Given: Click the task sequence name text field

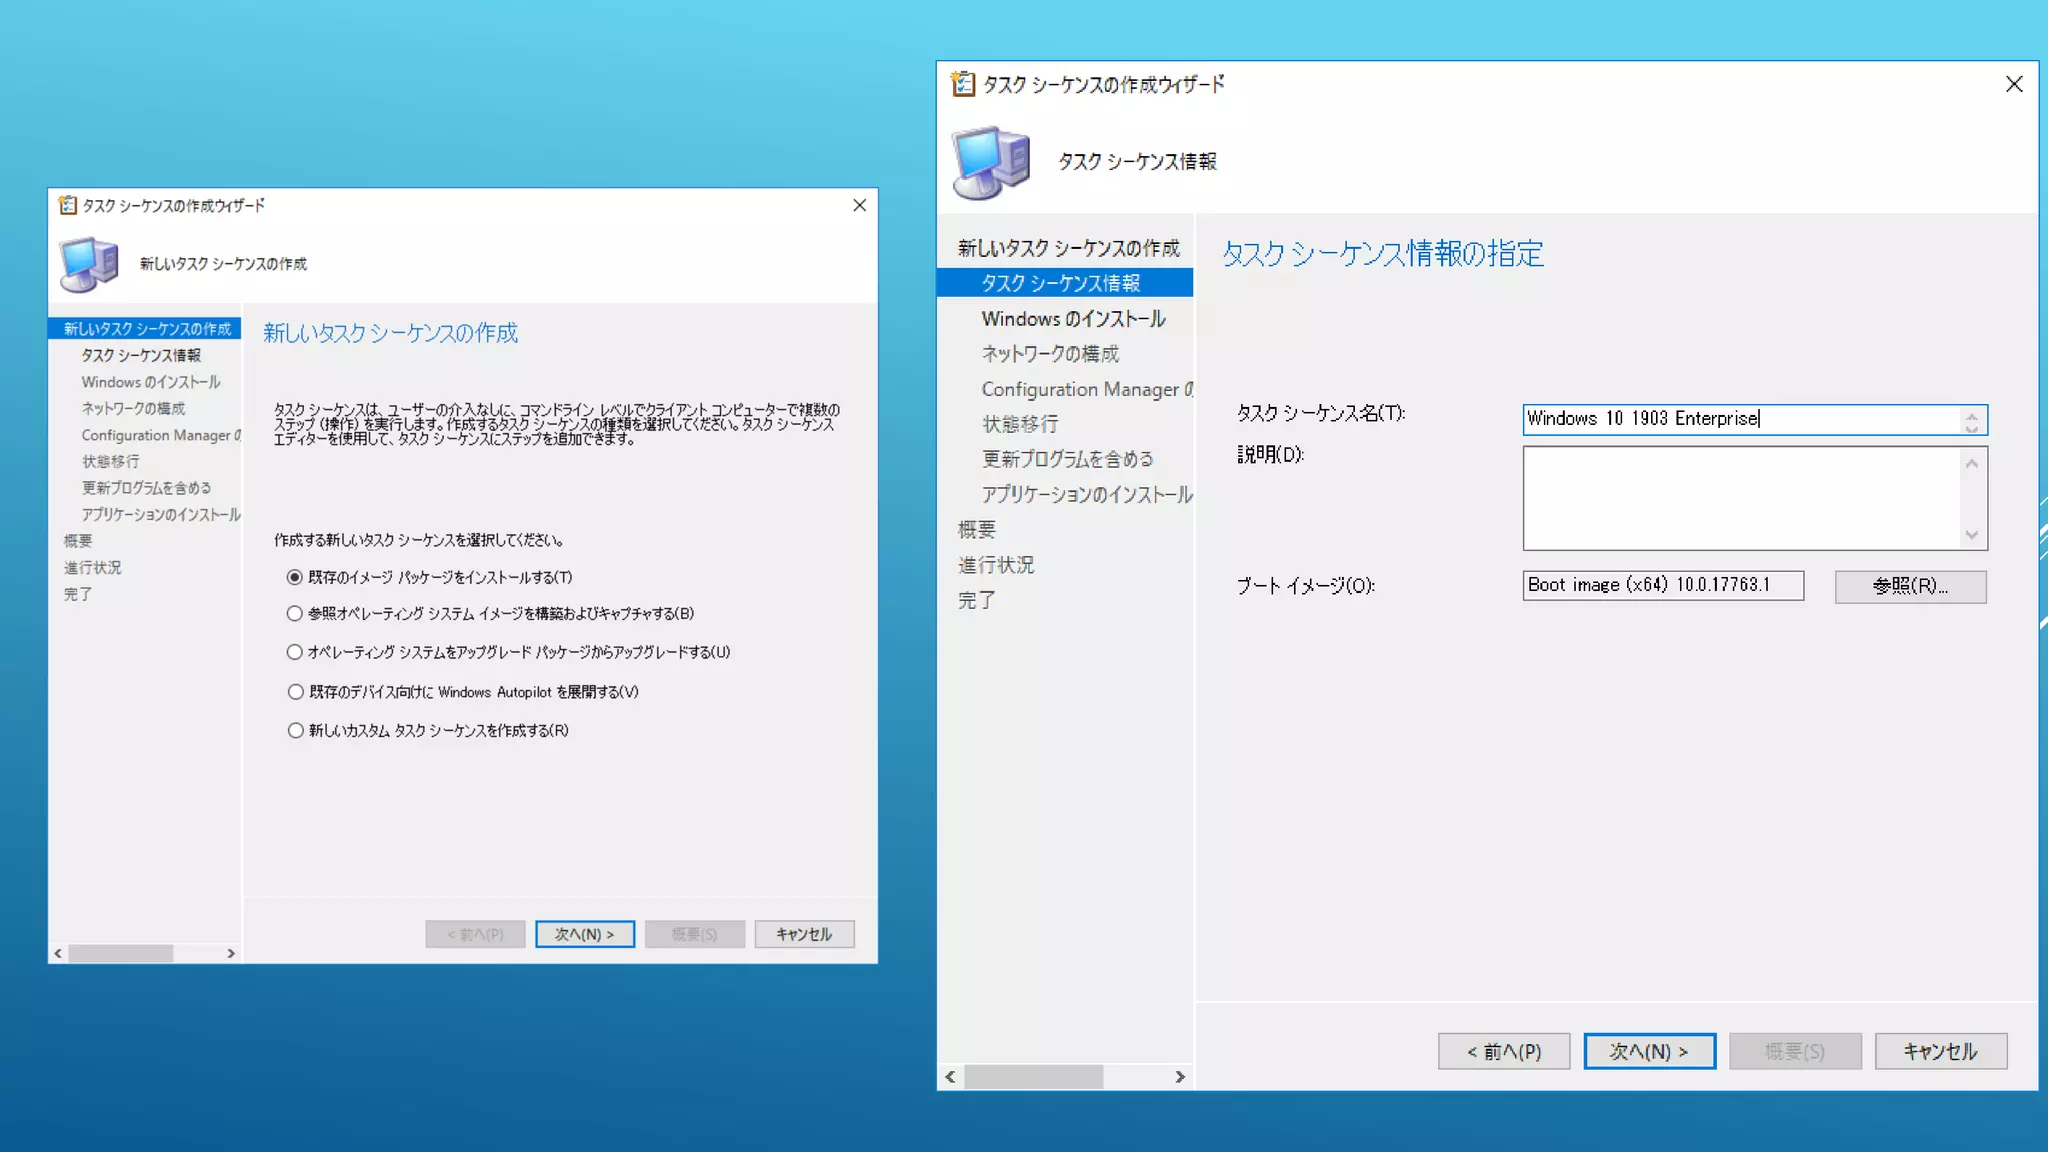Looking at the screenshot, I should click(x=1740, y=419).
